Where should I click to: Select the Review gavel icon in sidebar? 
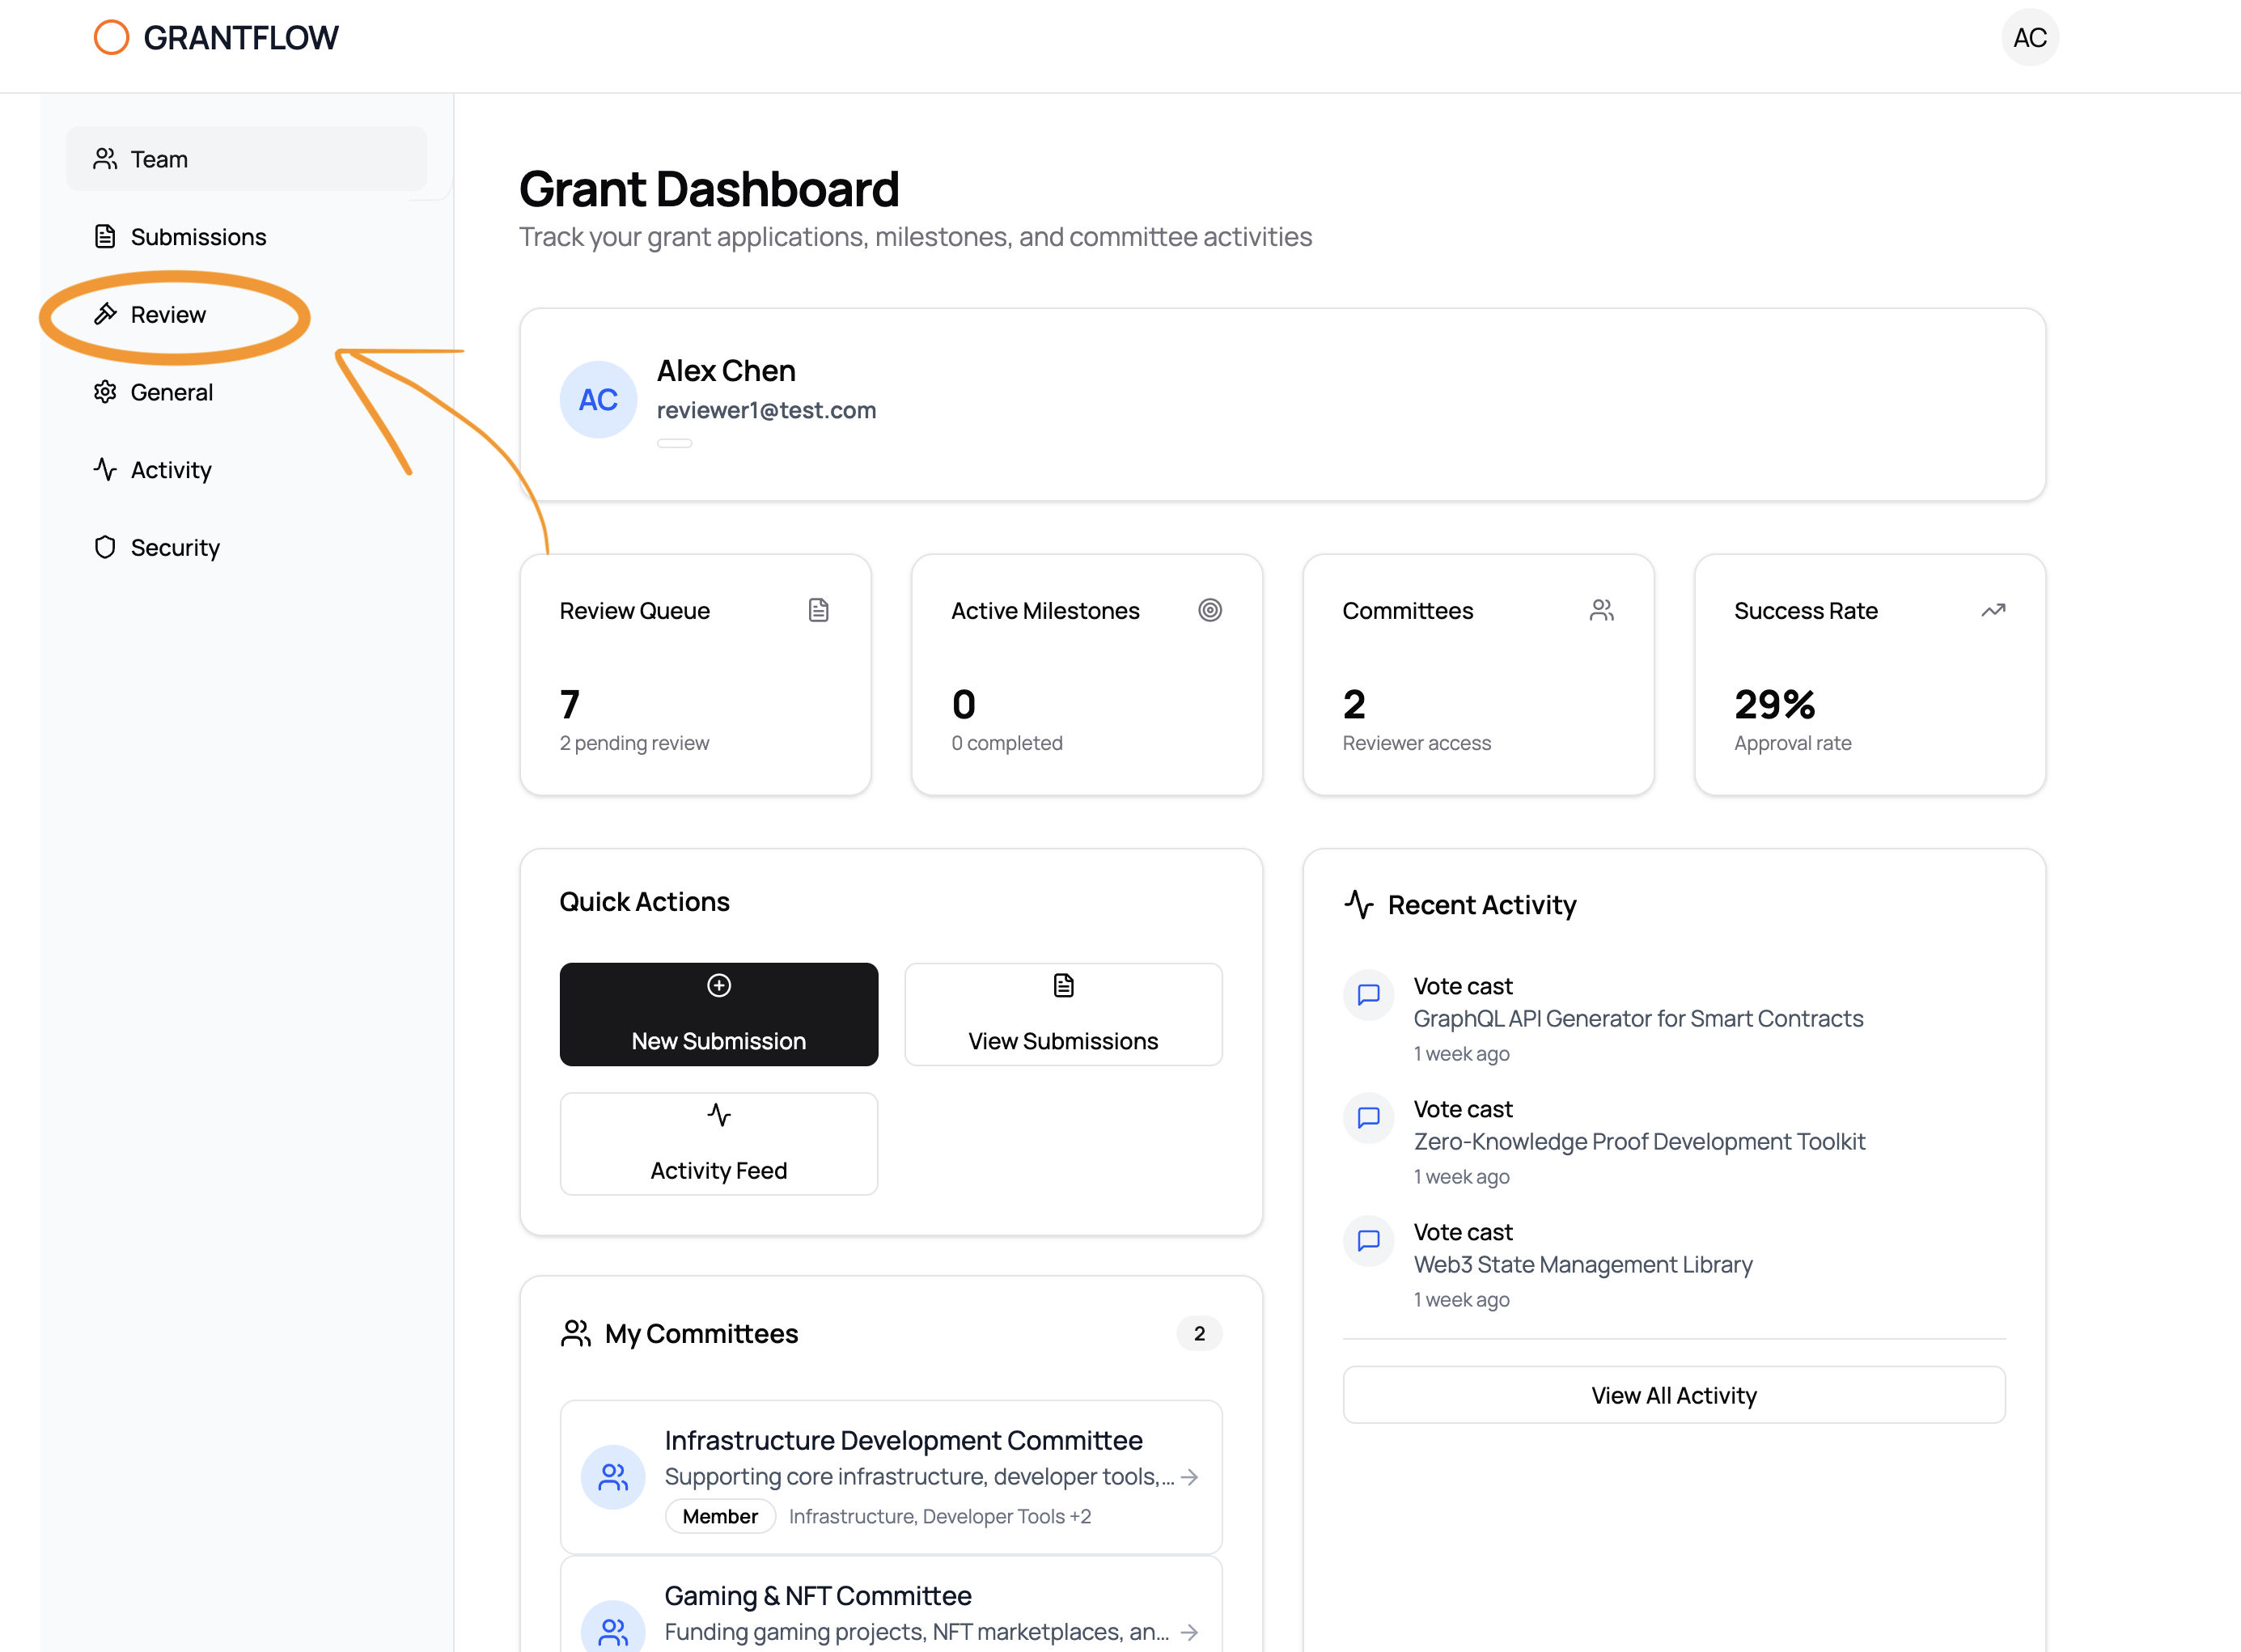pos(106,314)
